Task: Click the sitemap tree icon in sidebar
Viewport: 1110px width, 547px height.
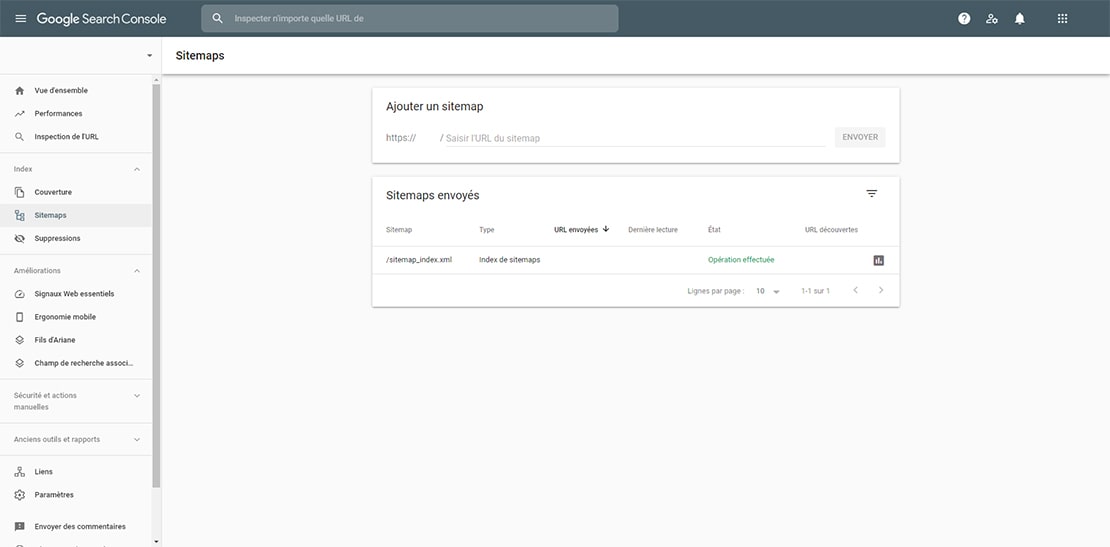Action: [x=20, y=215]
